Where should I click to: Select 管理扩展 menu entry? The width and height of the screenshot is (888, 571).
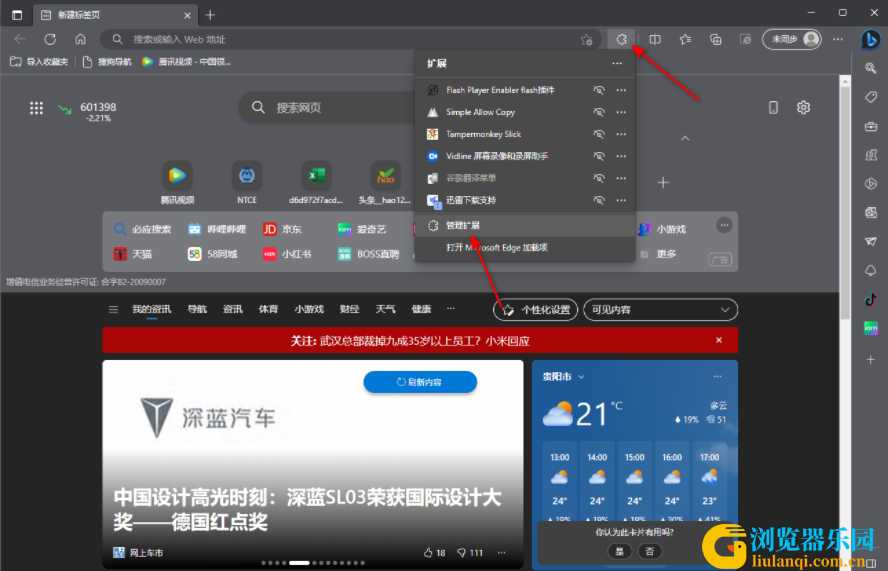tap(525, 225)
